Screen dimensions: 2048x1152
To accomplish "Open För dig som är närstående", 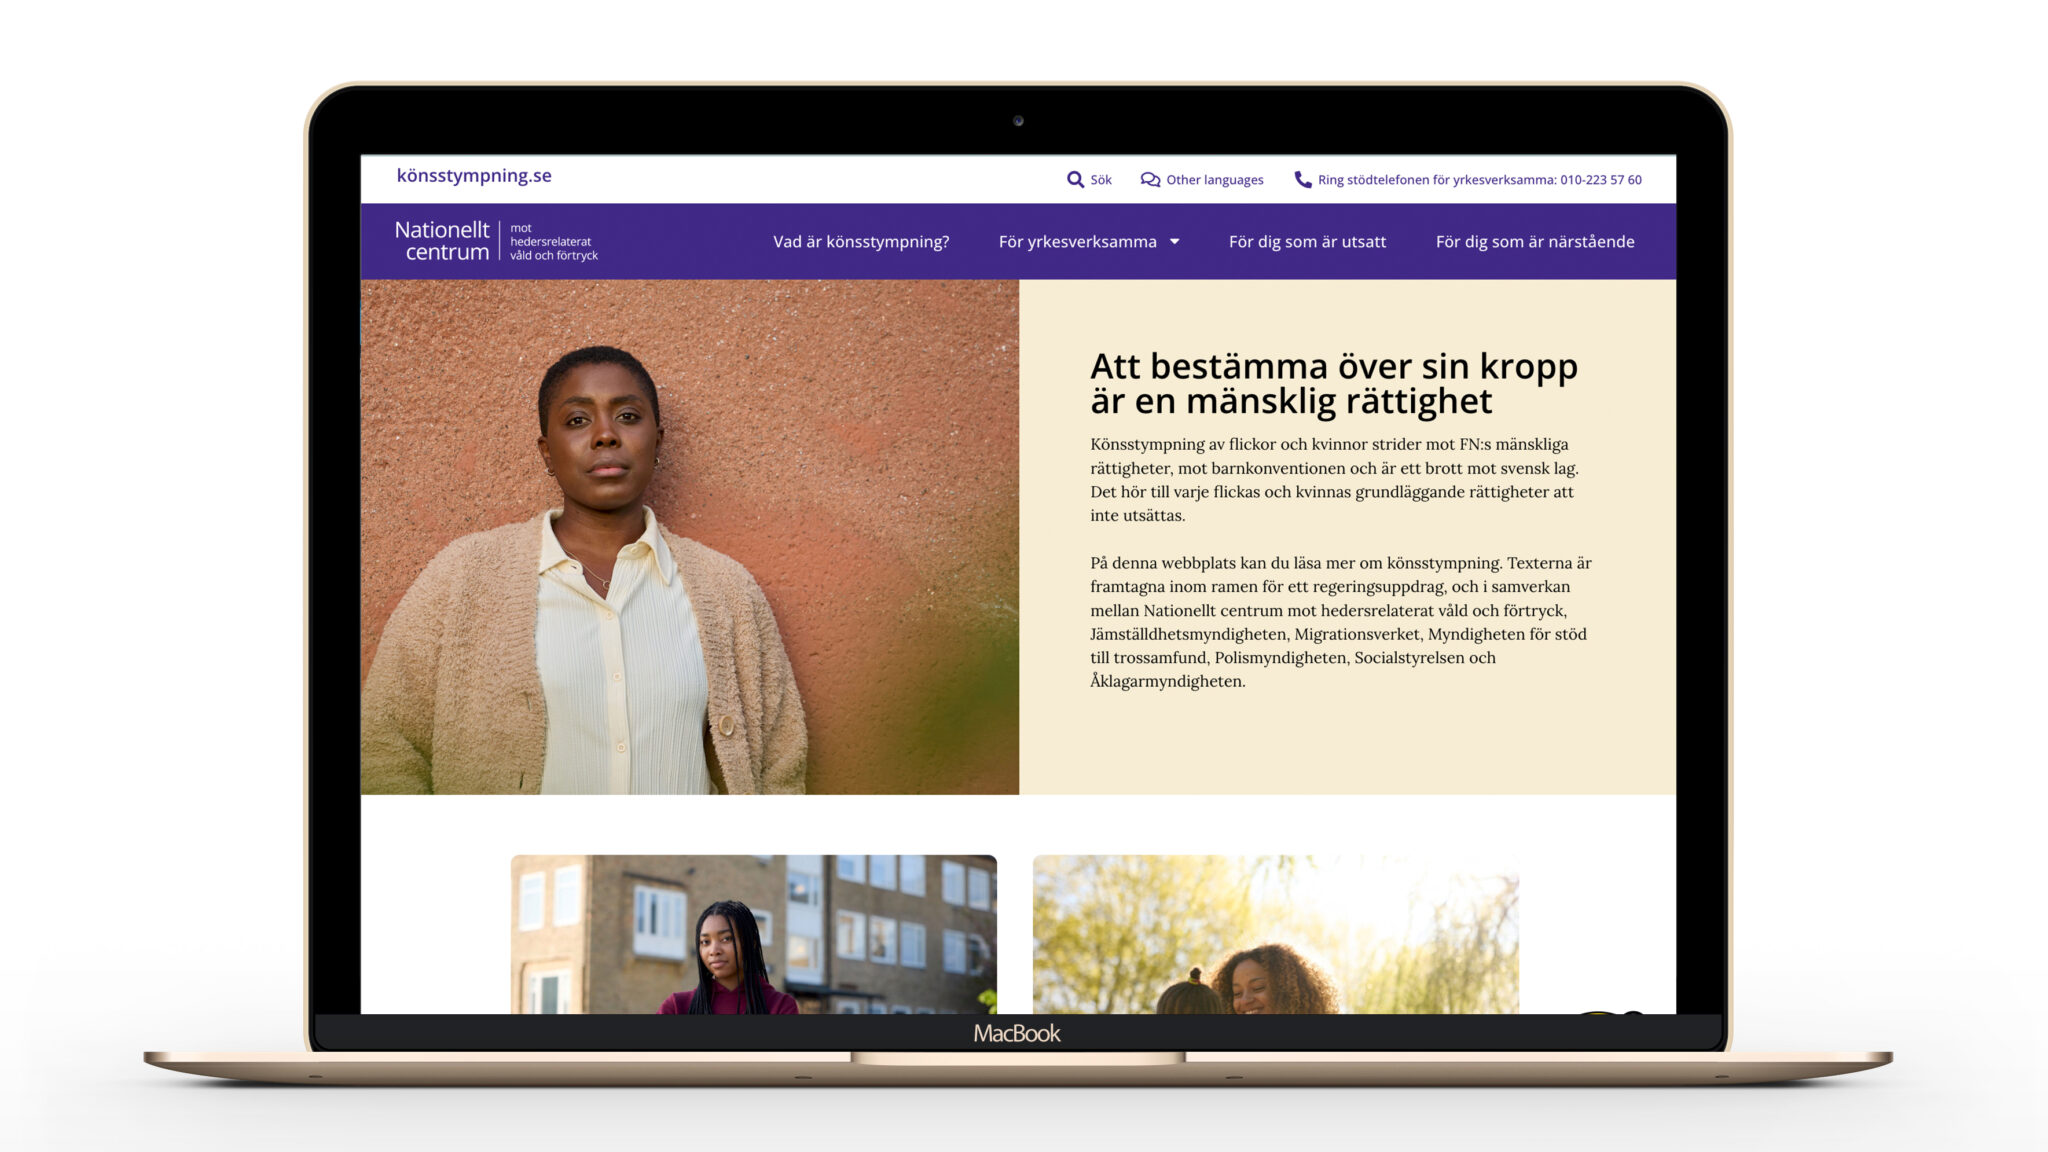I will pos(1535,242).
